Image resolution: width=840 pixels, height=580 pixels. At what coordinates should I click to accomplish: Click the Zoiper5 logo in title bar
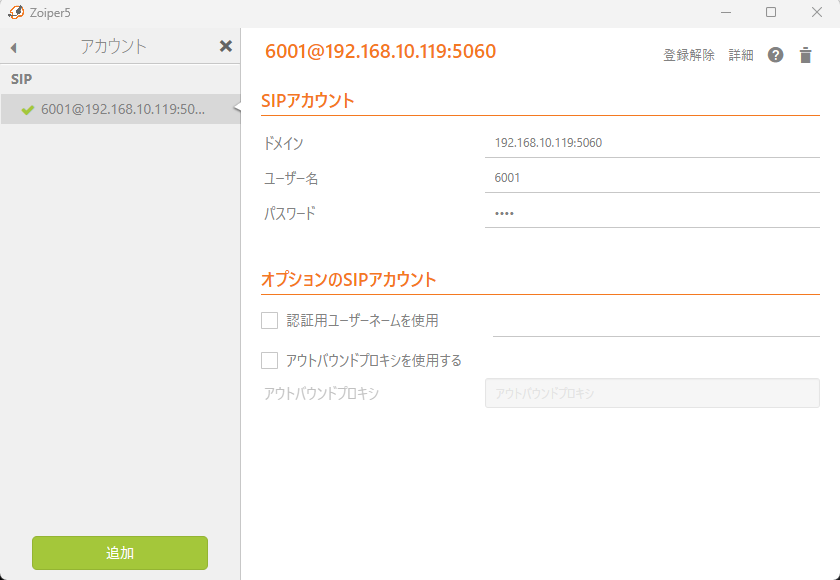coord(16,12)
